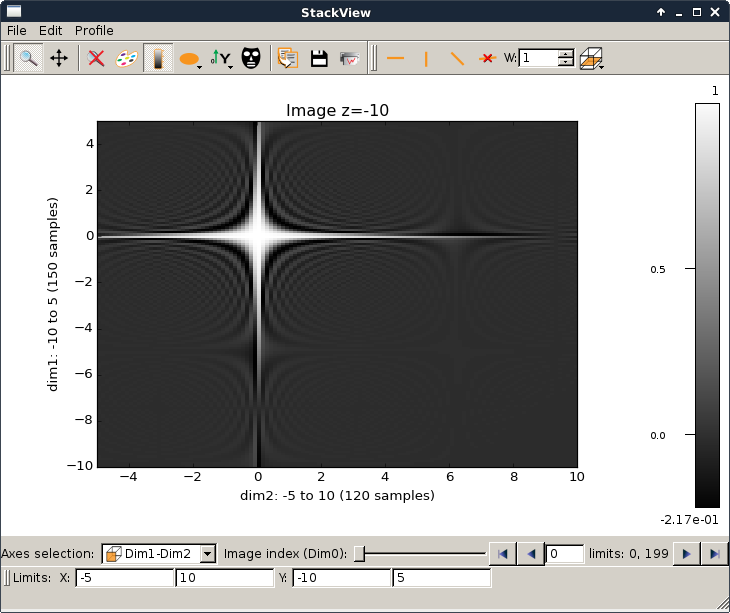Clear the profile with red X icon

pos(487,58)
